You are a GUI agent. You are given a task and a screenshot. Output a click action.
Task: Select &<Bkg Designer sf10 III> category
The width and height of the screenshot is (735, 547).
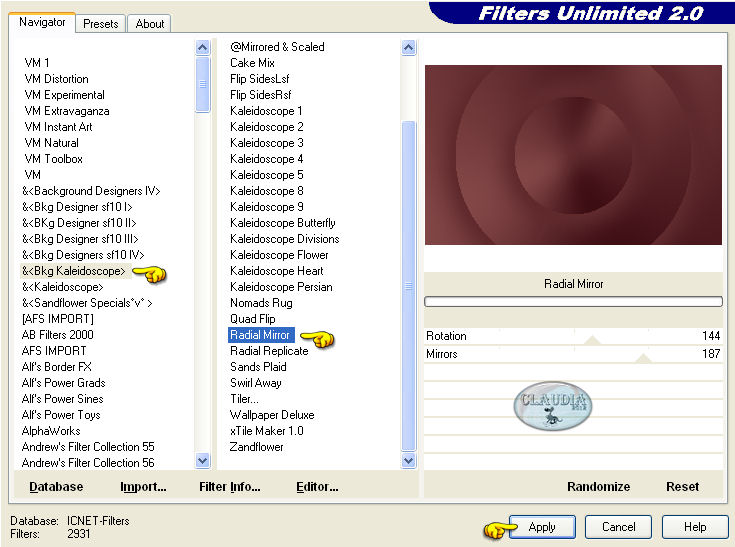click(x=80, y=239)
